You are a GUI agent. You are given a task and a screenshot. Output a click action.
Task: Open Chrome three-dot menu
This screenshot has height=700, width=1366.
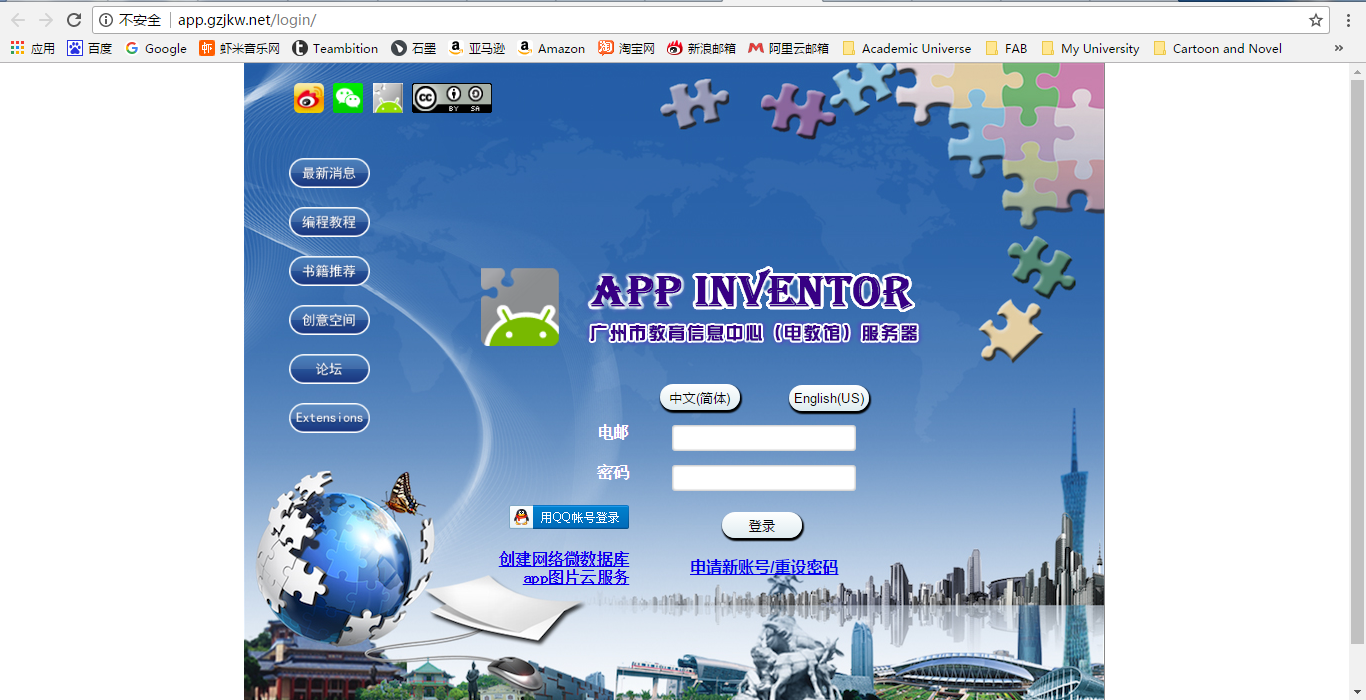1348,20
